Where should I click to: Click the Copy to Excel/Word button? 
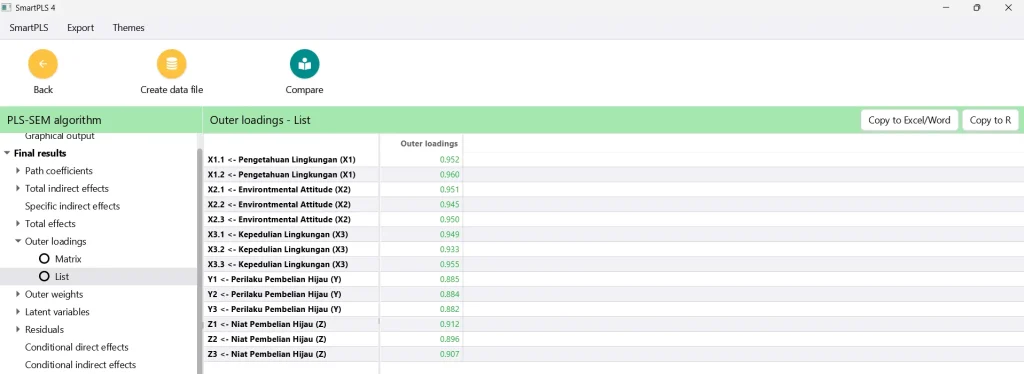pyautogui.click(x=910, y=120)
